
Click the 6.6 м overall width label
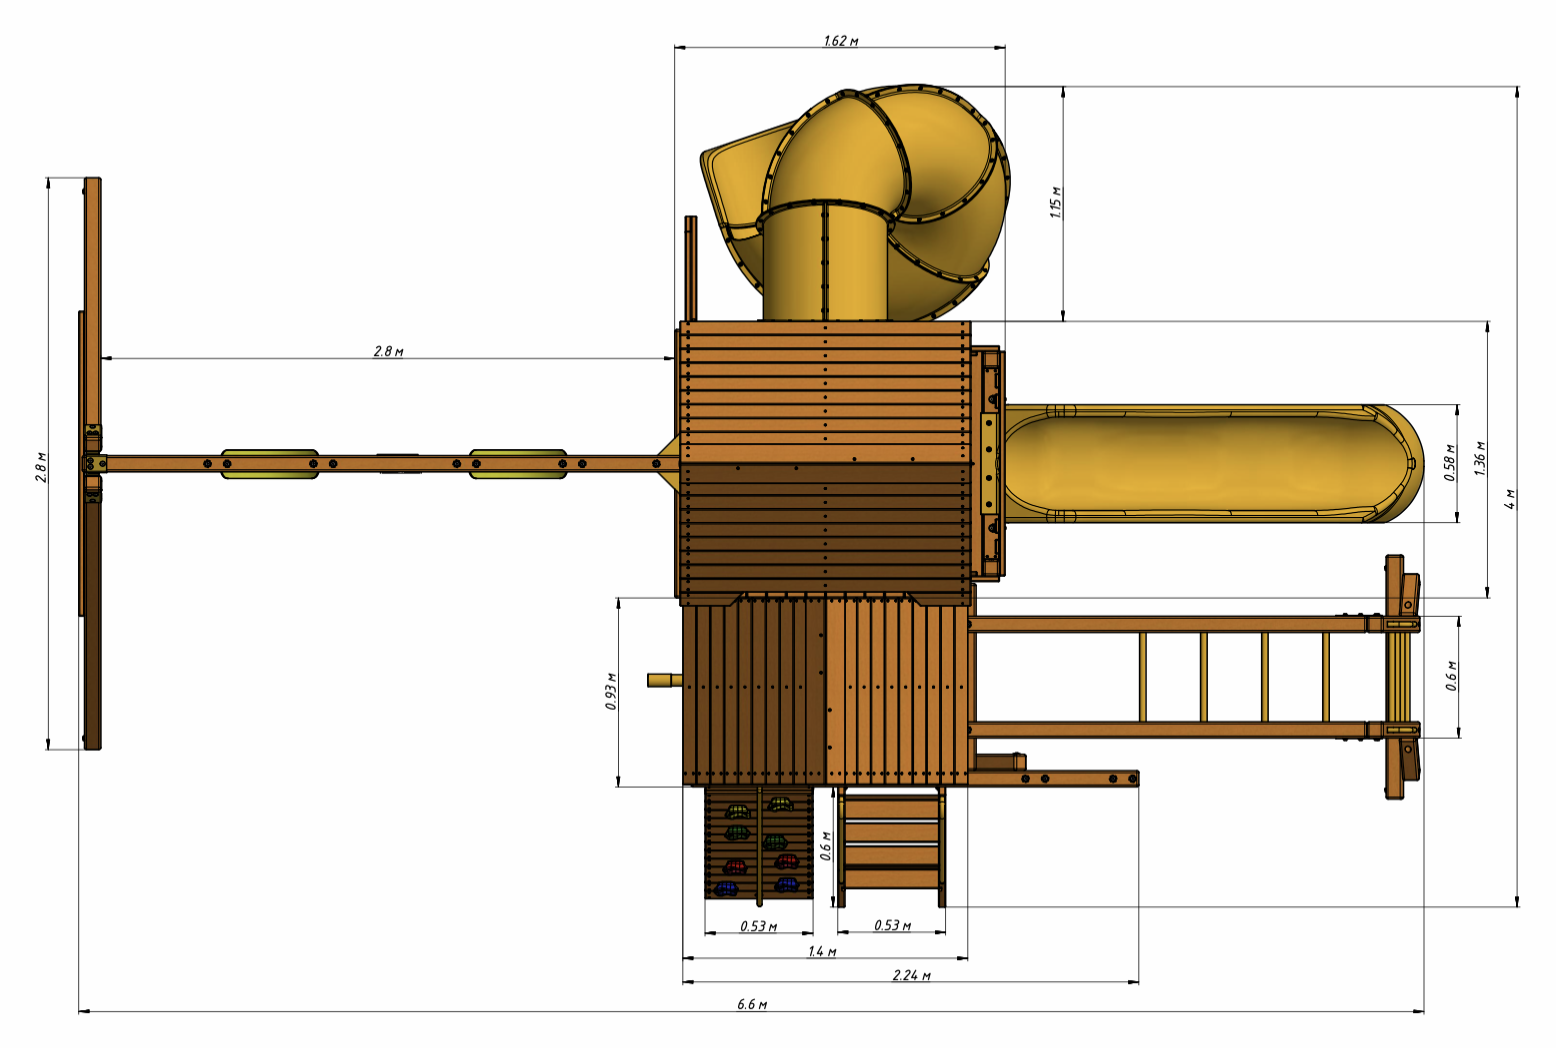coord(751,1004)
